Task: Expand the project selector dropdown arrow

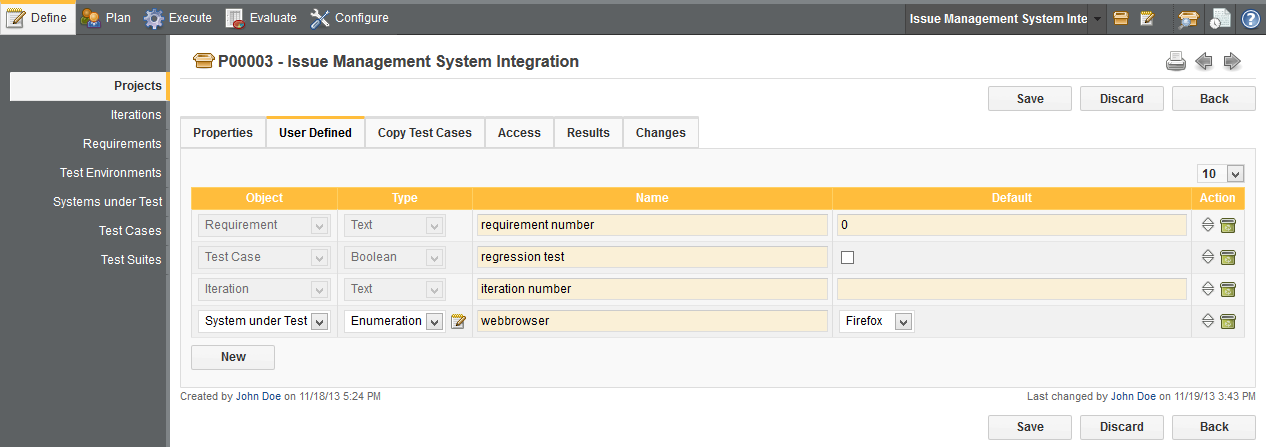Action: click(x=1098, y=19)
